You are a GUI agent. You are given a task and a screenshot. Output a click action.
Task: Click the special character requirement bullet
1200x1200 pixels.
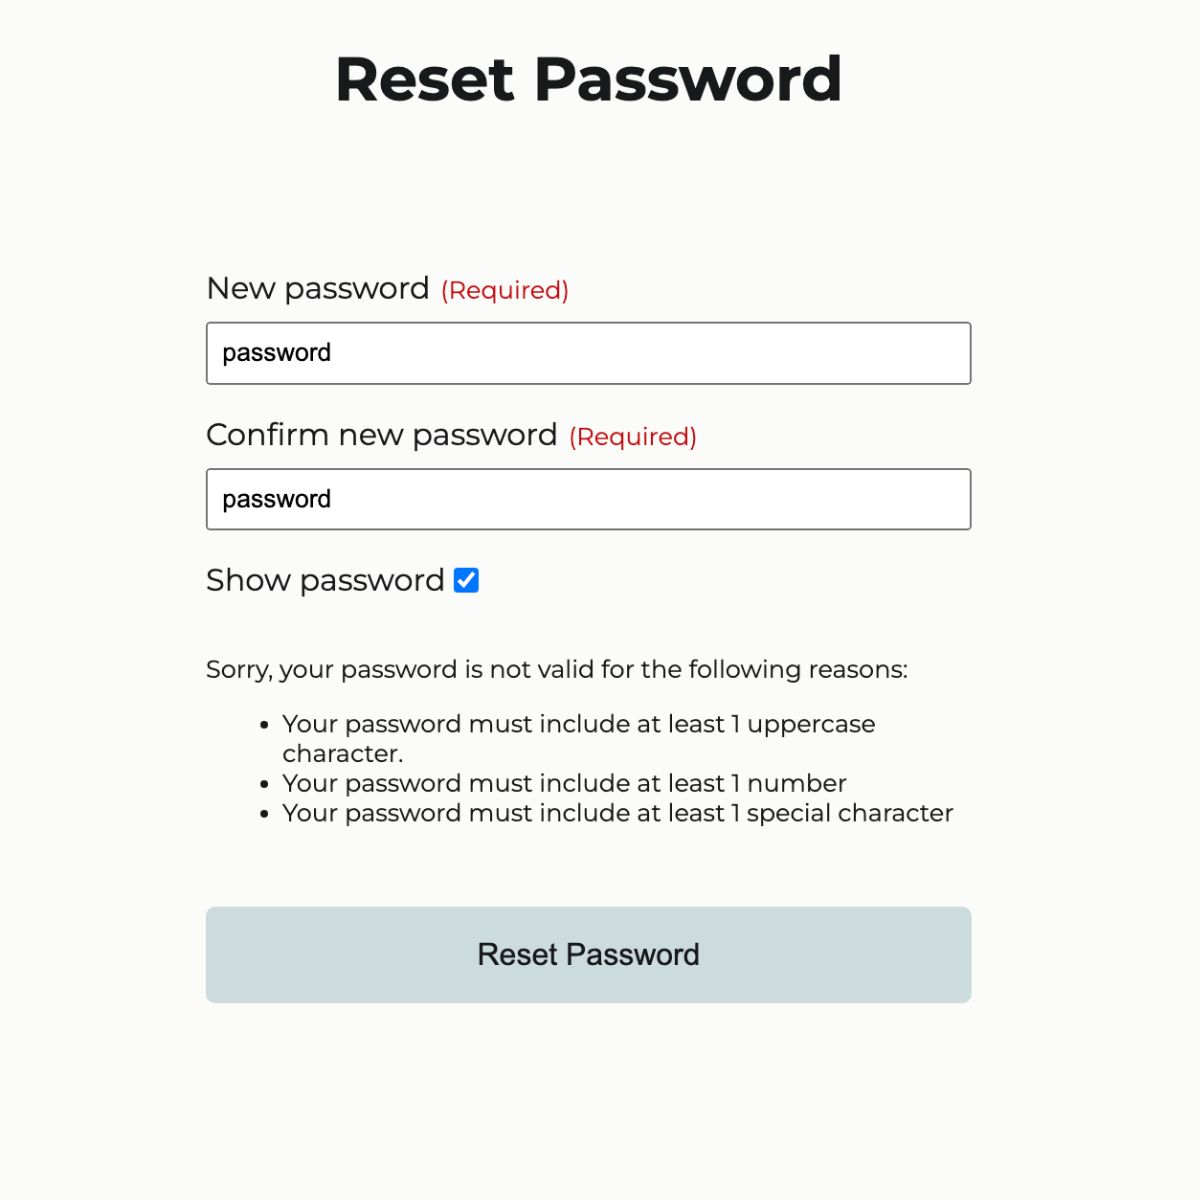[x=618, y=813]
